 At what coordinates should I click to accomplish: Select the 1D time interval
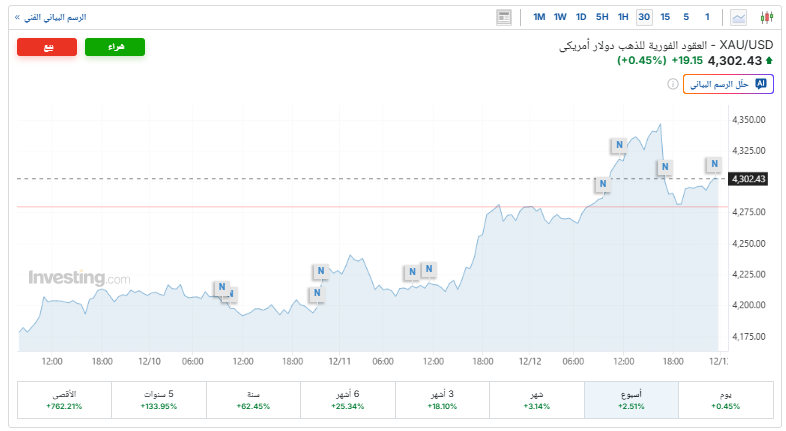(x=581, y=17)
